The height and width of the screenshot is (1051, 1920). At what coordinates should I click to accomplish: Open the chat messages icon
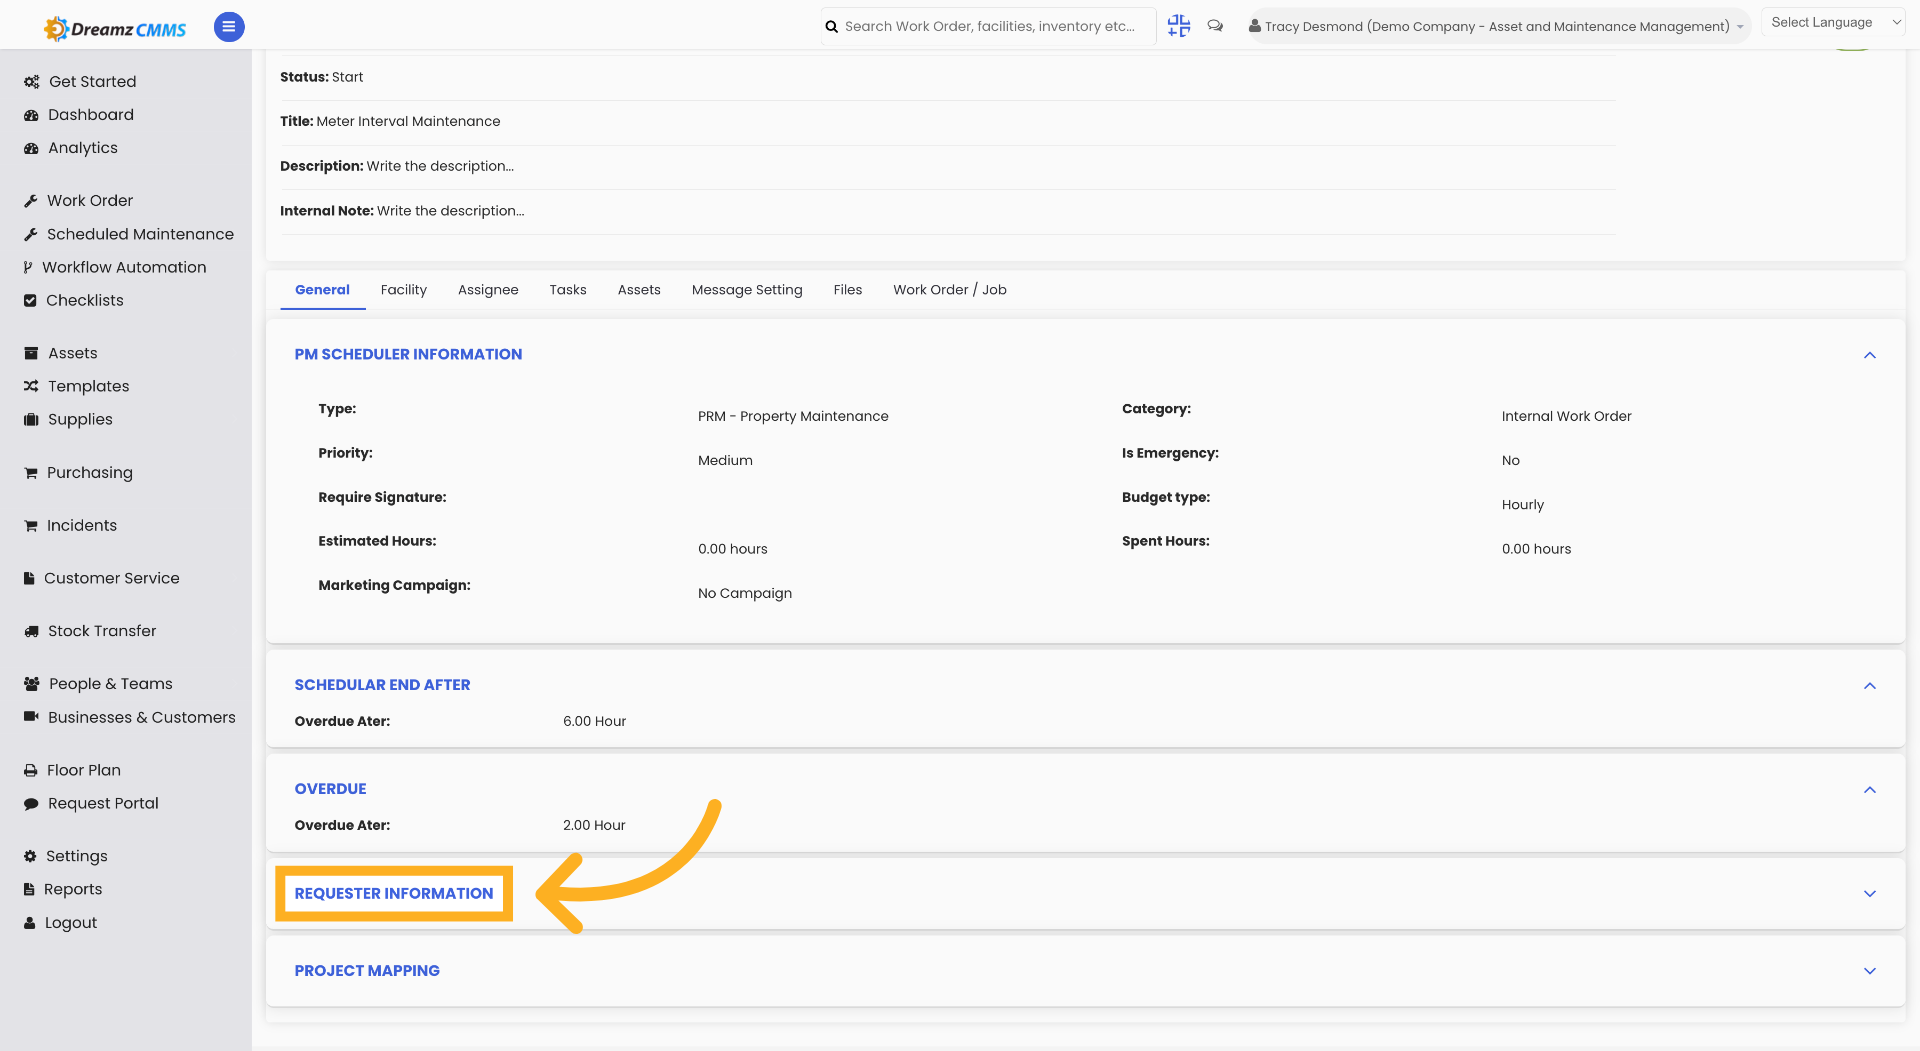1215,26
